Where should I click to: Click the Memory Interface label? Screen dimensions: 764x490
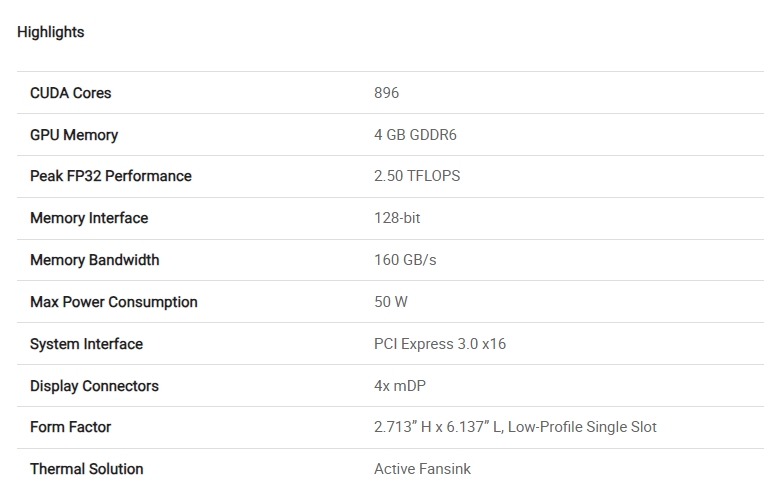tap(89, 218)
